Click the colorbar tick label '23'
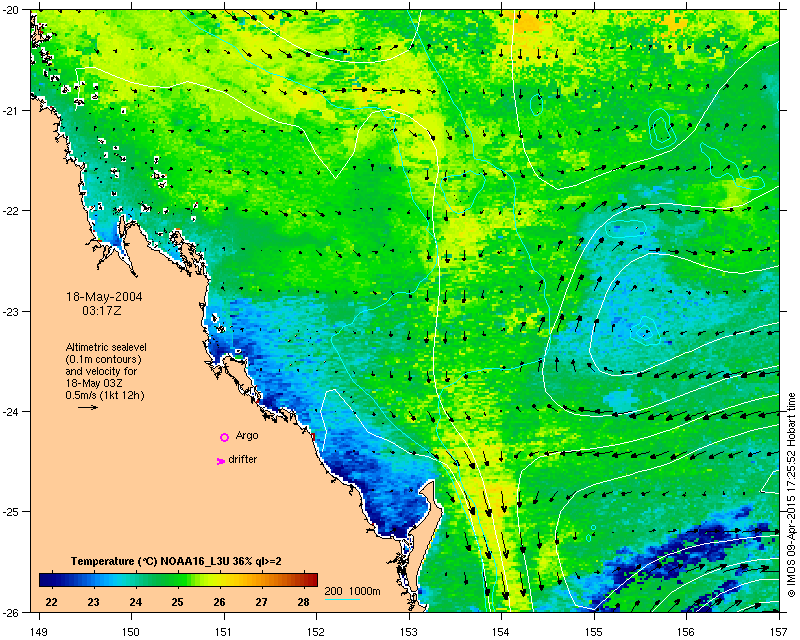 pyautogui.click(x=93, y=602)
